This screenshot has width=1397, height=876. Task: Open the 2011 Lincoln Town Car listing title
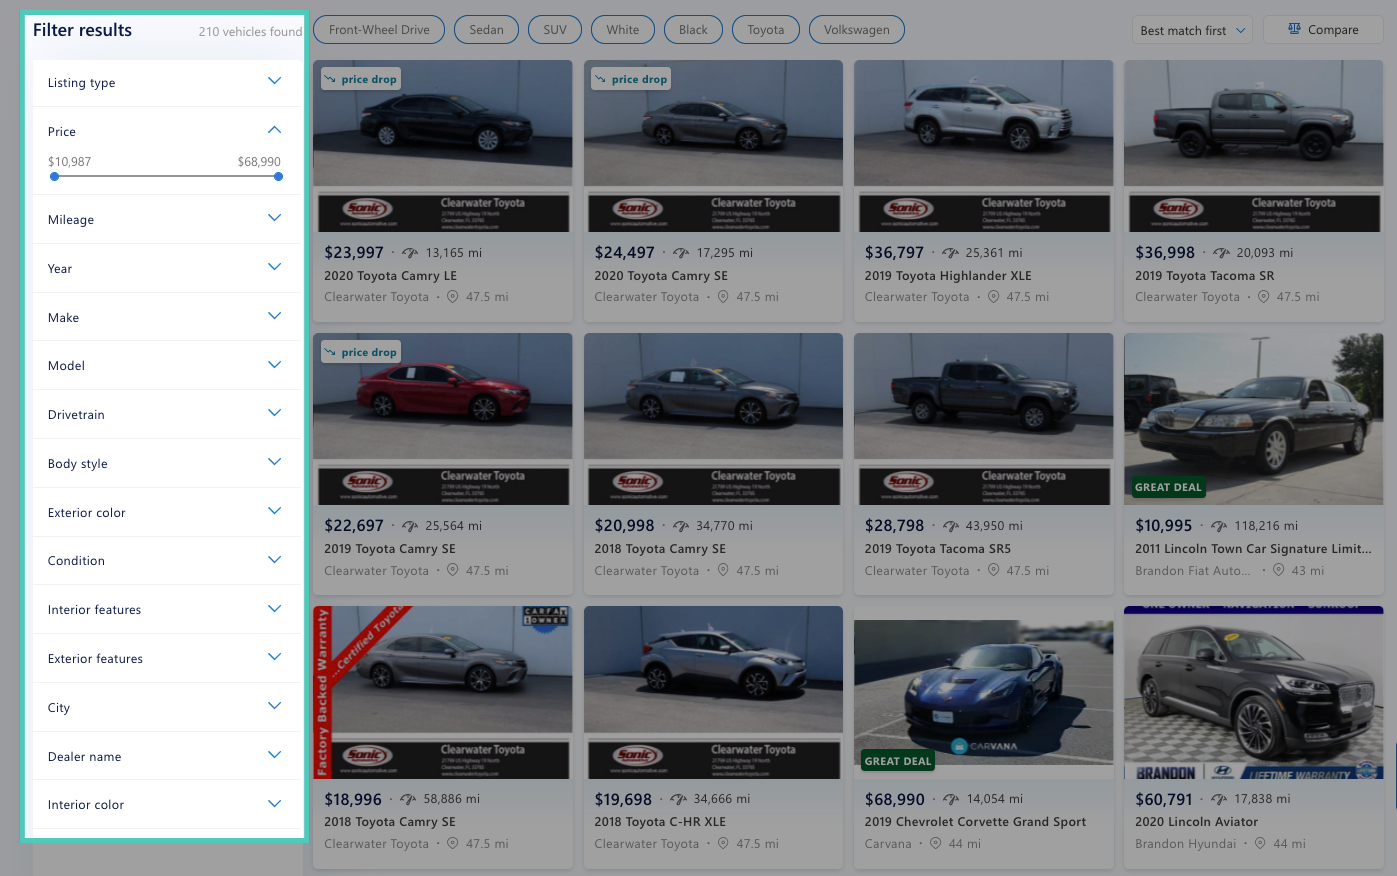pyautogui.click(x=1253, y=549)
